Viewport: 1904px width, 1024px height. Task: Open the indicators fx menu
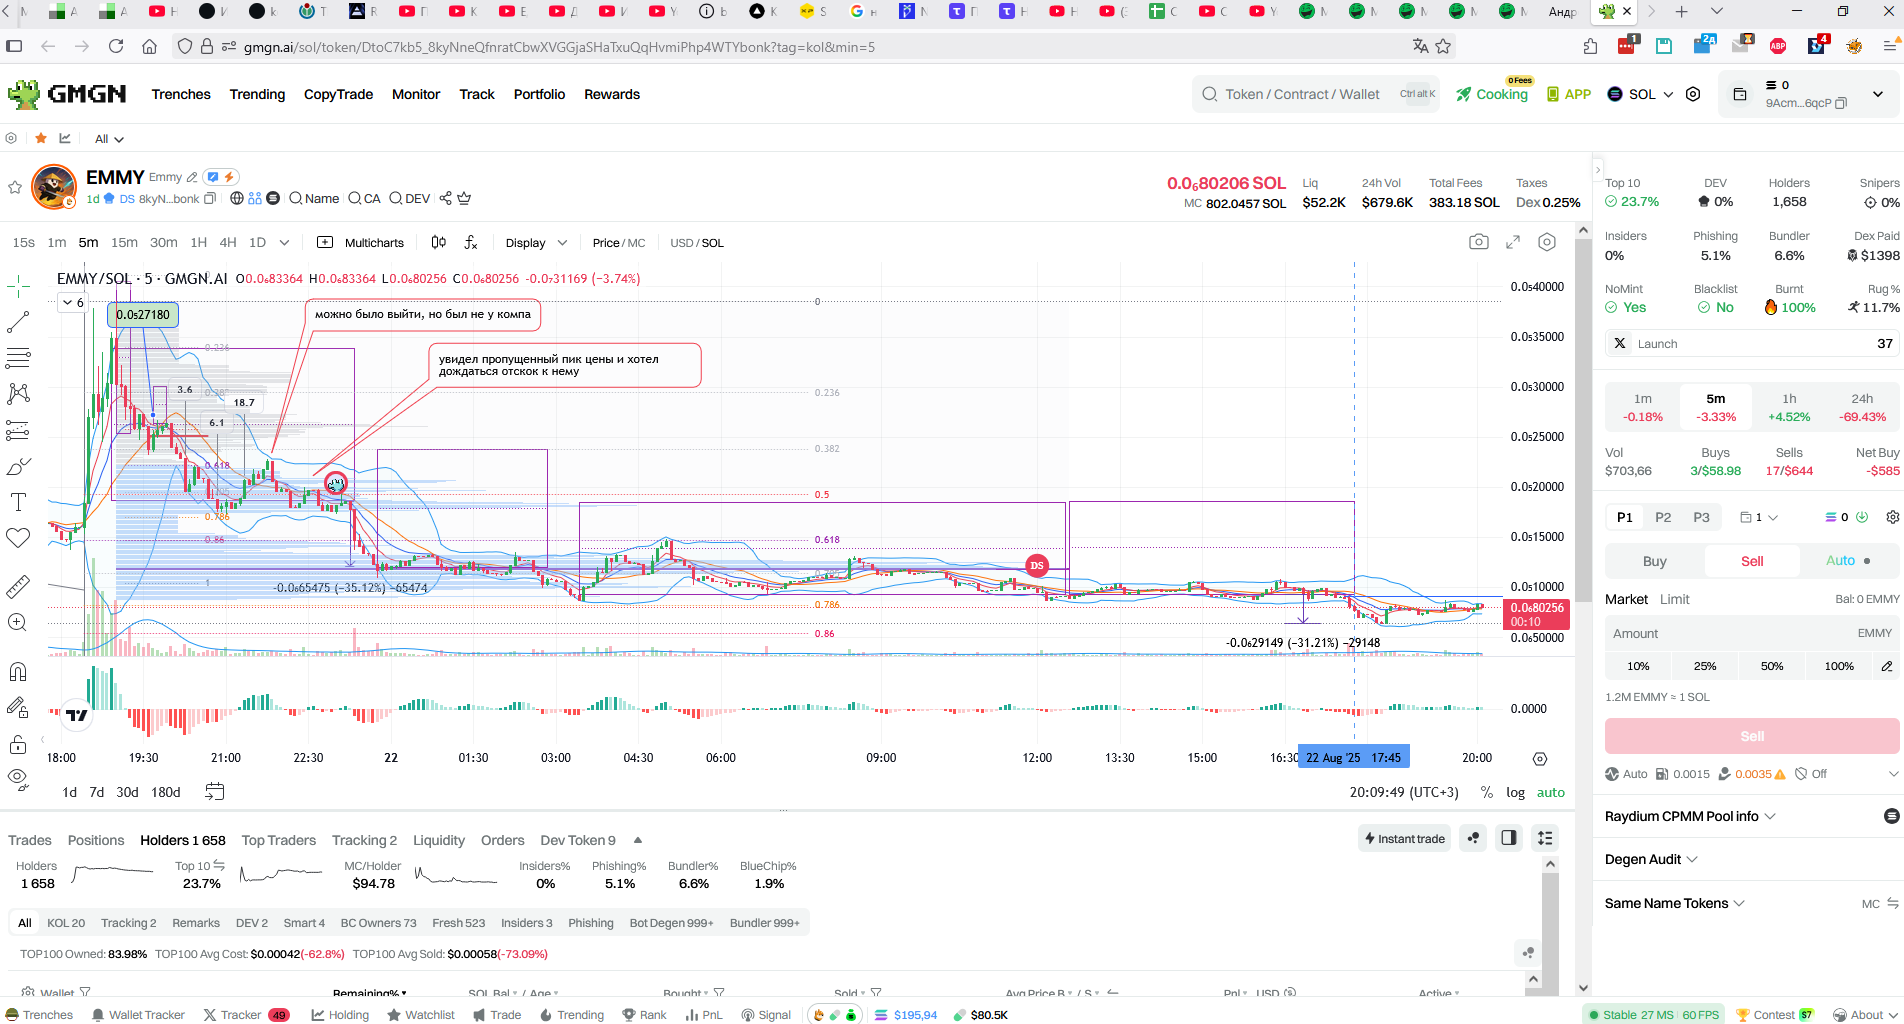471,242
